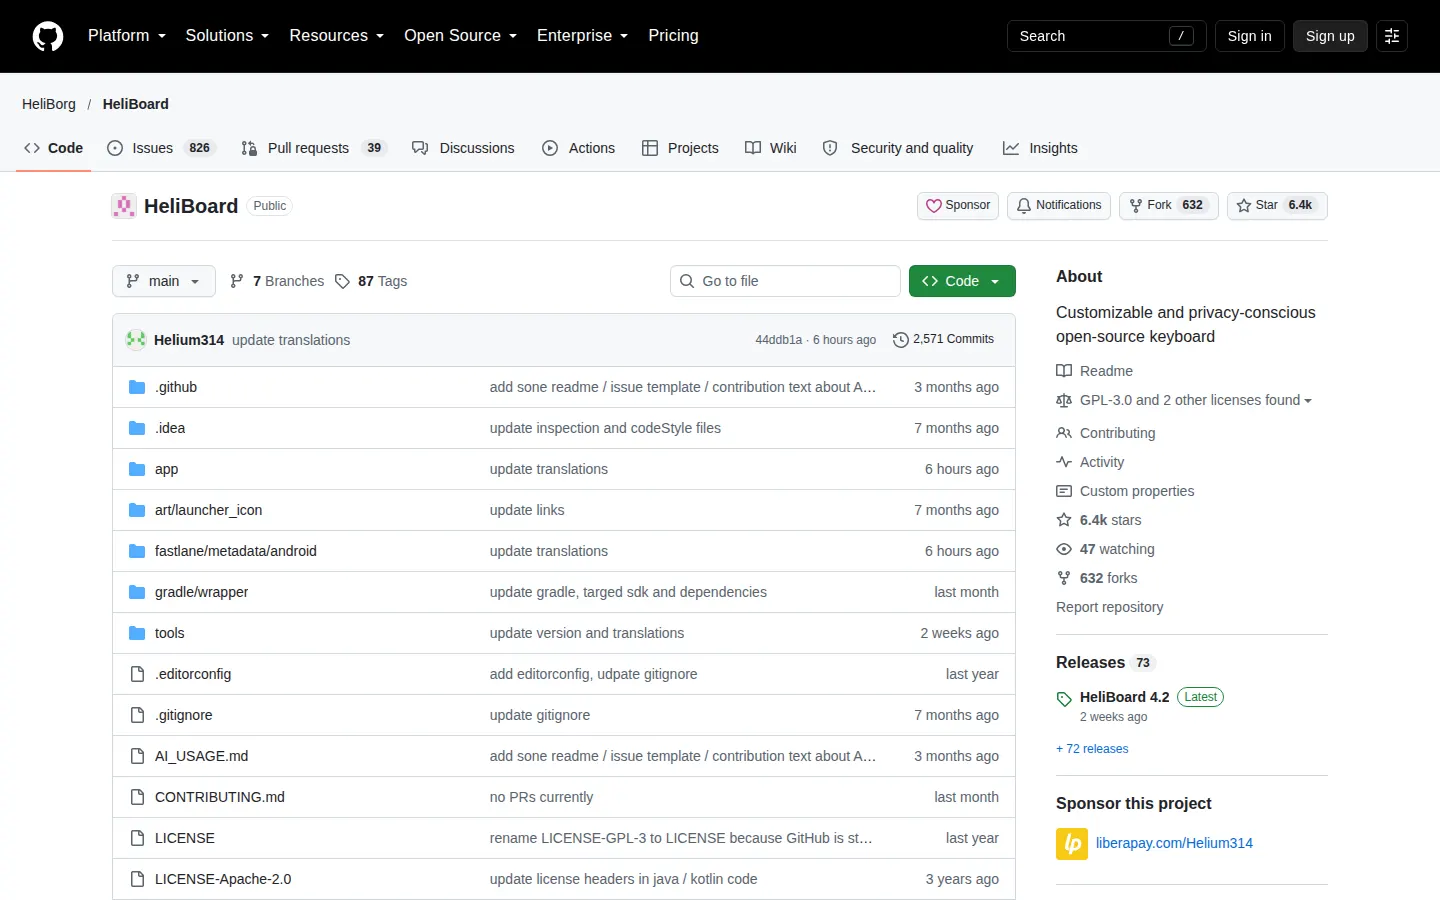
Task: Fork the repository with Fork button
Action: pos(1168,206)
